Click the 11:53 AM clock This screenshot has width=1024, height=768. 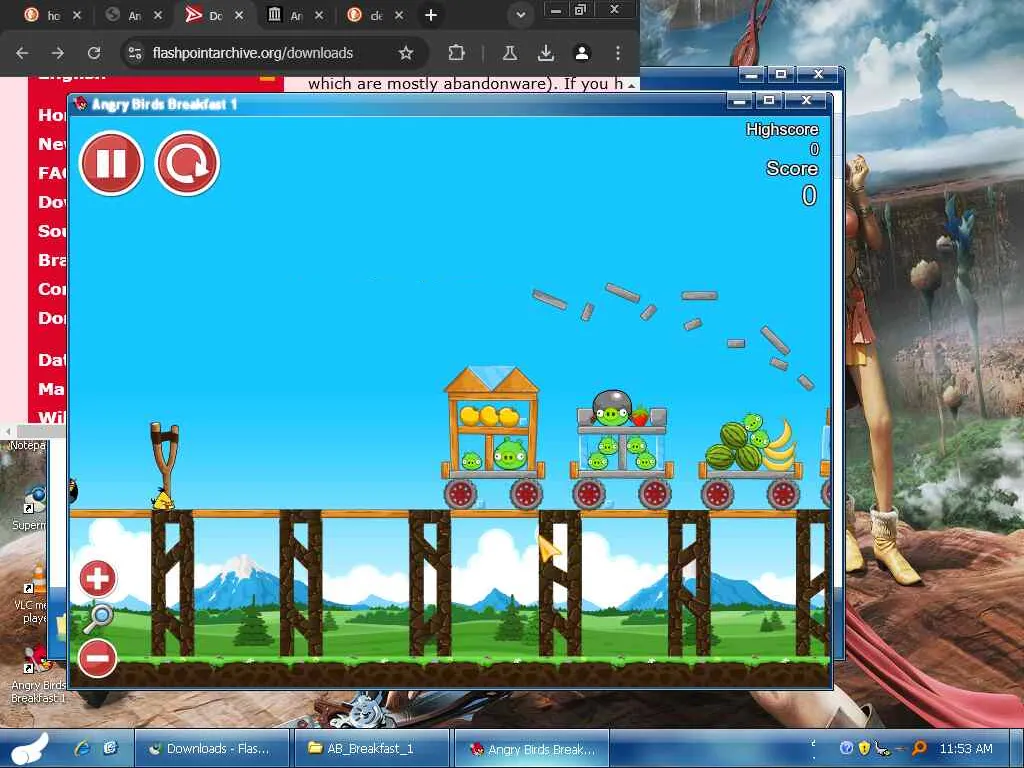(x=965, y=749)
